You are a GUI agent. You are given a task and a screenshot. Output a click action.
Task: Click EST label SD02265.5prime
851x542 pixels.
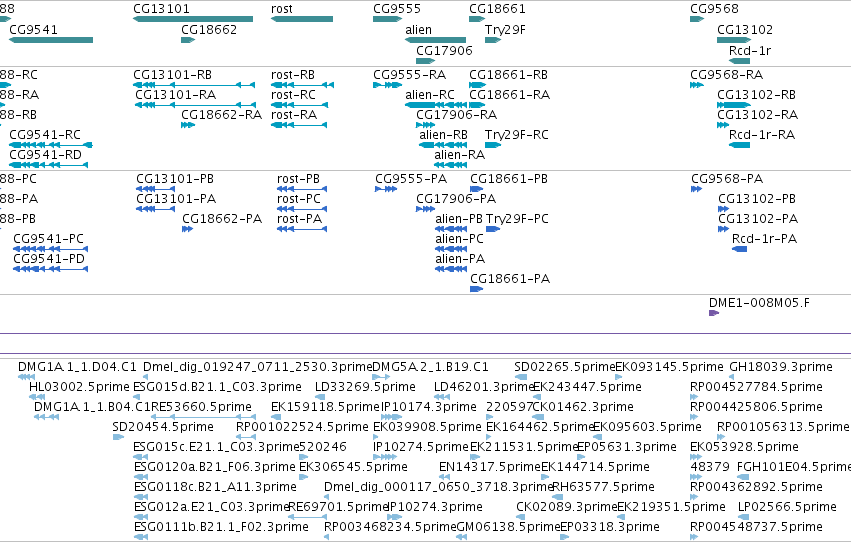pos(564,367)
